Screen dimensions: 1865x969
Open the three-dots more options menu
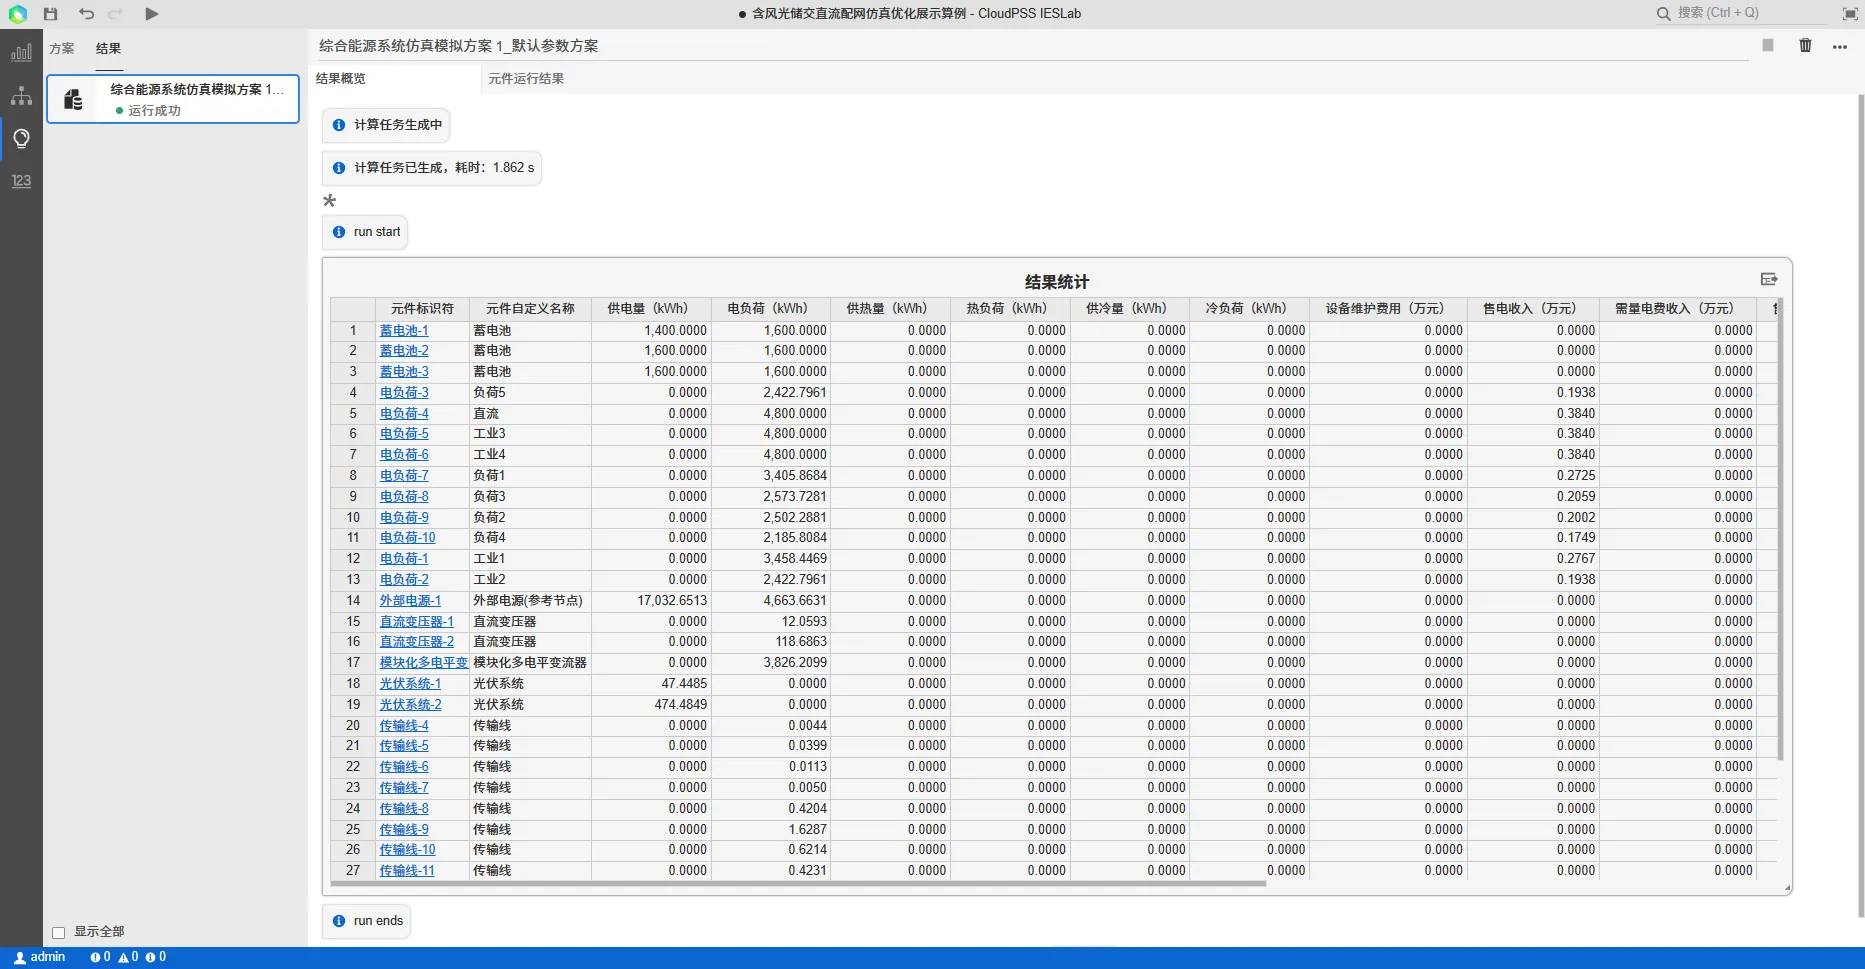[x=1840, y=47]
